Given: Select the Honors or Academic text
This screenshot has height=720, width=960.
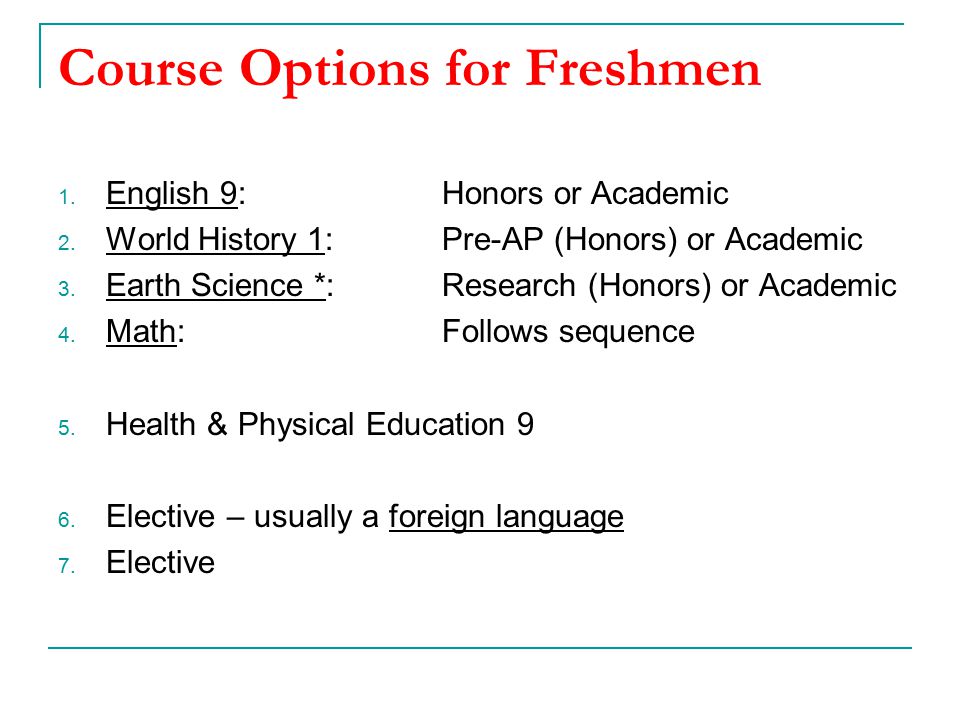Looking at the screenshot, I should click(x=585, y=193).
